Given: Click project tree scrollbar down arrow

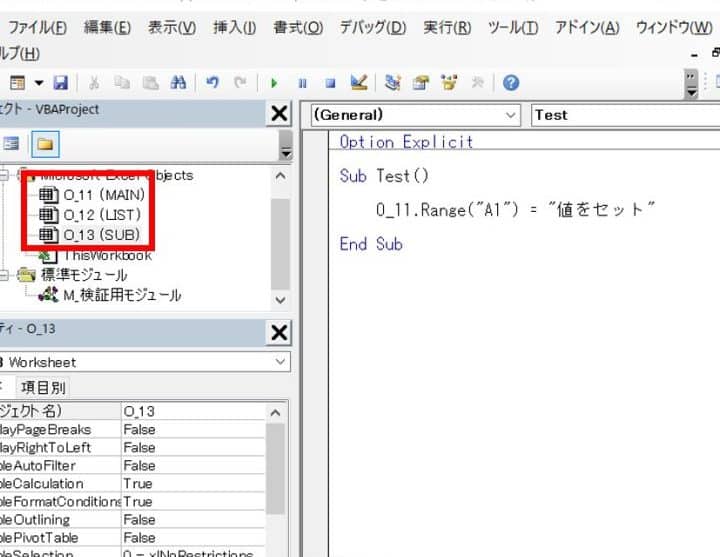Looking at the screenshot, I should [280, 300].
